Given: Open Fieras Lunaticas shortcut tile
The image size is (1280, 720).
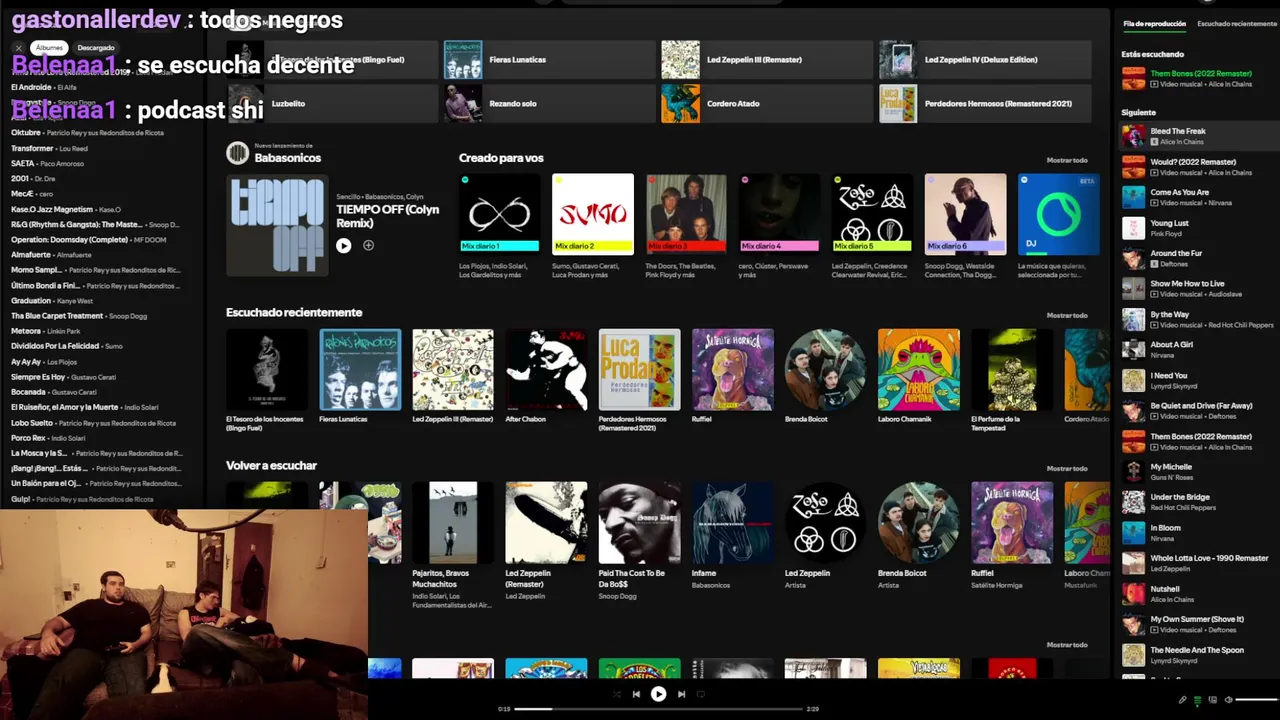Looking at the screenshot, I should (548, 60).
